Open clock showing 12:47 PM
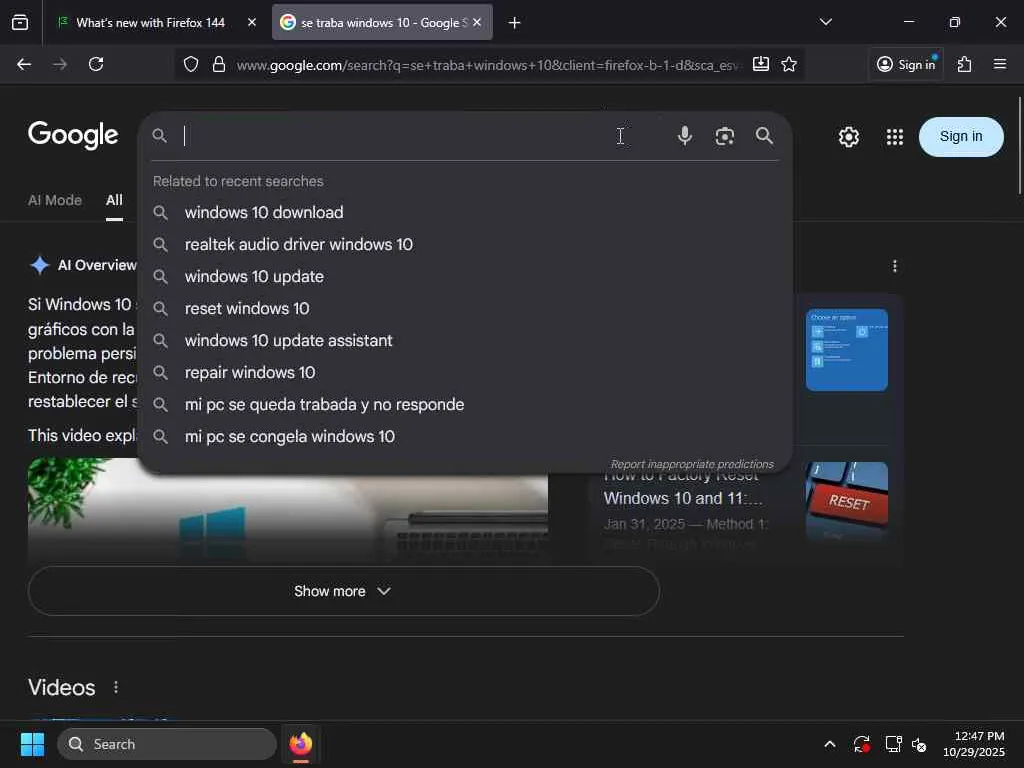The height and width of the screenshot is (768, 1024). click(x=974, y=744)
